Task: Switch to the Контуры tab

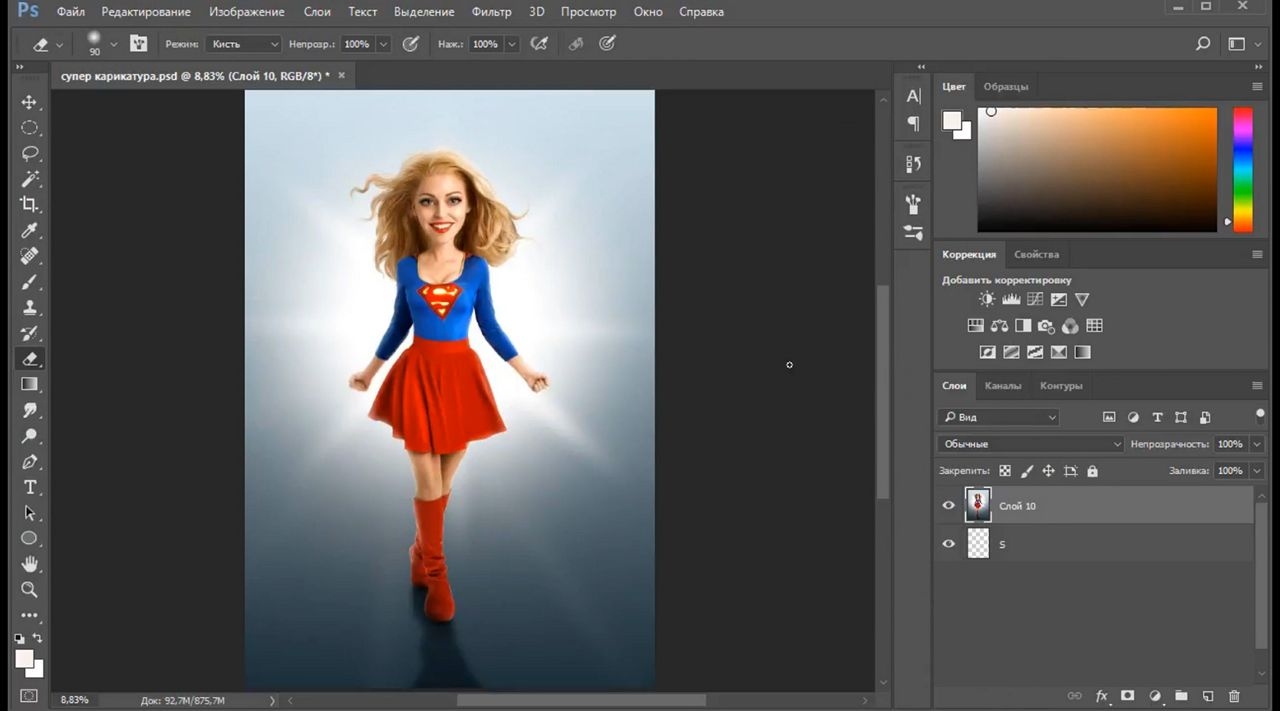Action: pos(1061,386)
